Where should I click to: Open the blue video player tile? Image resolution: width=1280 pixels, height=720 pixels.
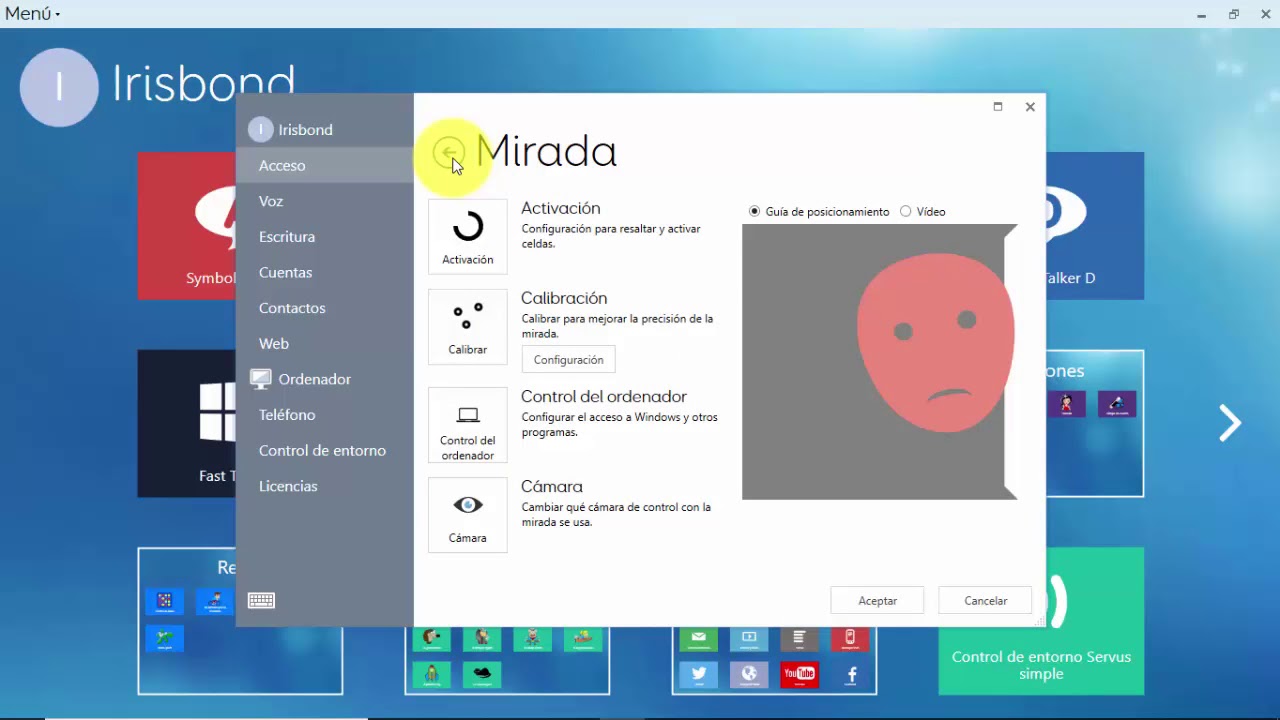tap(749, 638)
